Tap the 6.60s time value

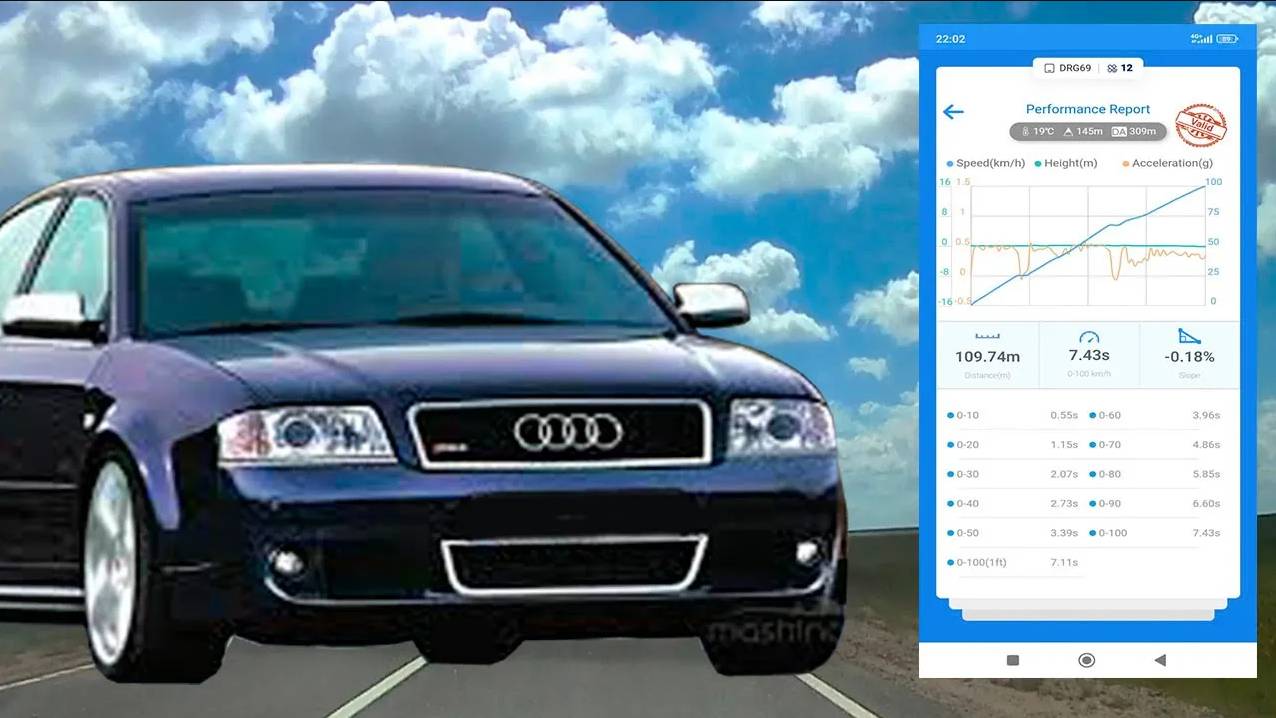tap(1206, 503)
